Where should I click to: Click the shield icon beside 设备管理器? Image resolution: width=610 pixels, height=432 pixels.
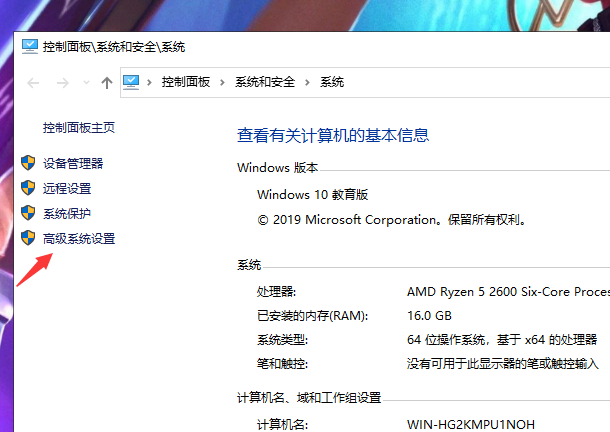pos(28,163)
